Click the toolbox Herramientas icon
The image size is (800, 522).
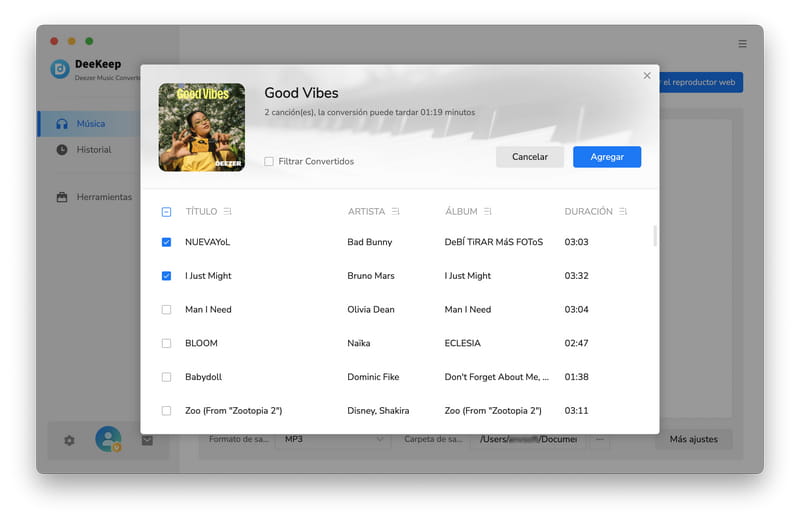click(x=62, y=197)
